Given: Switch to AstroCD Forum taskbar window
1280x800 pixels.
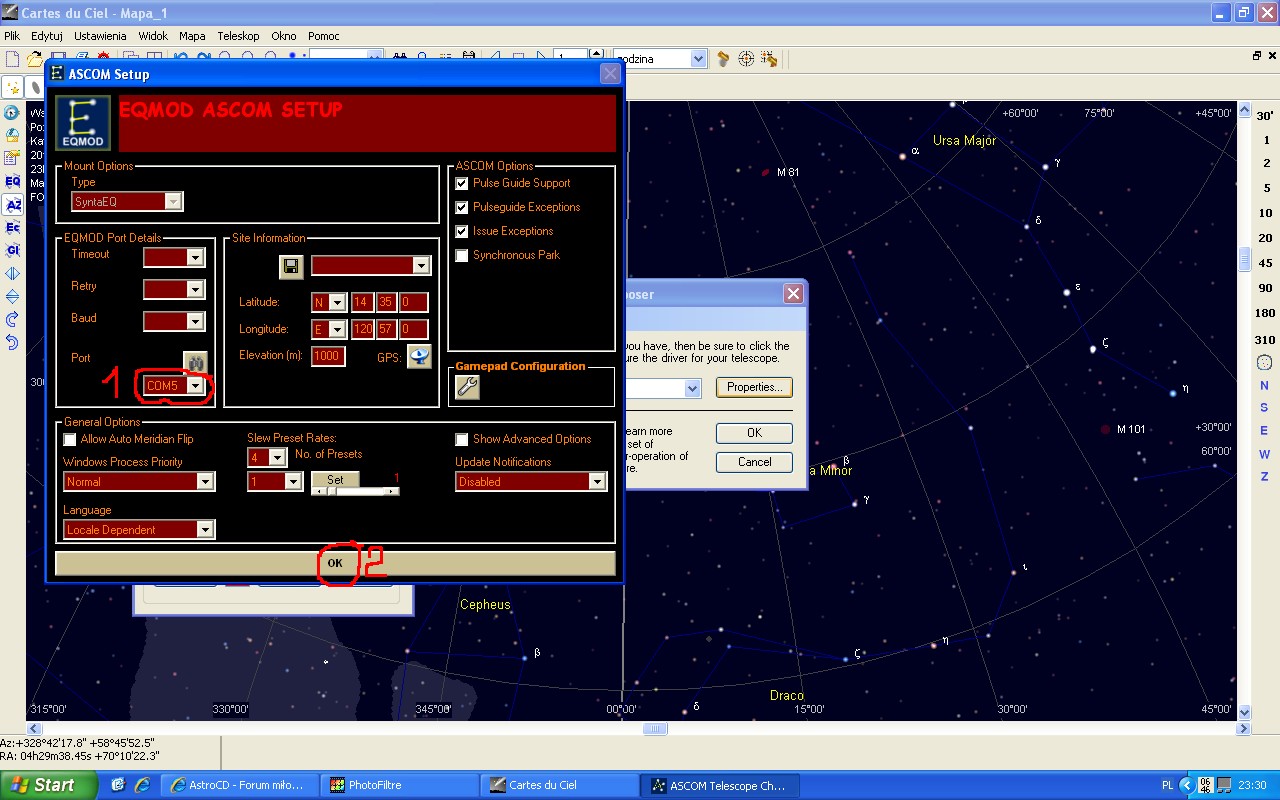Looking at the screenshot, I should click(x=240, y=785).
